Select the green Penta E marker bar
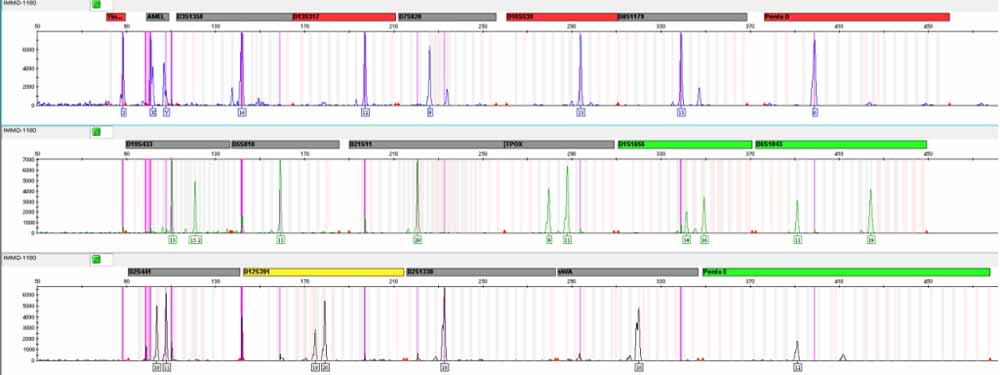Screen dimensions: 1000x375 click(x=846, y=272)
